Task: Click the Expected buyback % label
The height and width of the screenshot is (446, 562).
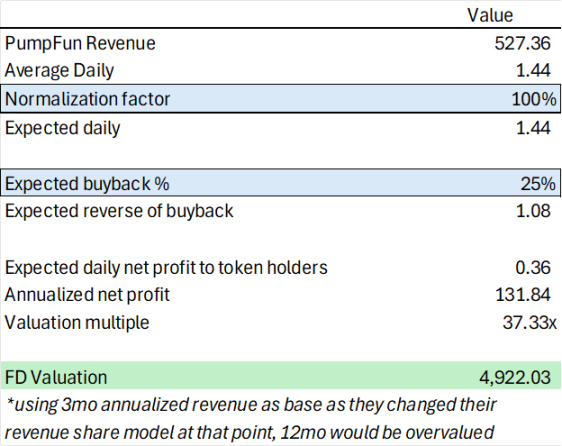Action: coord(87,184)
